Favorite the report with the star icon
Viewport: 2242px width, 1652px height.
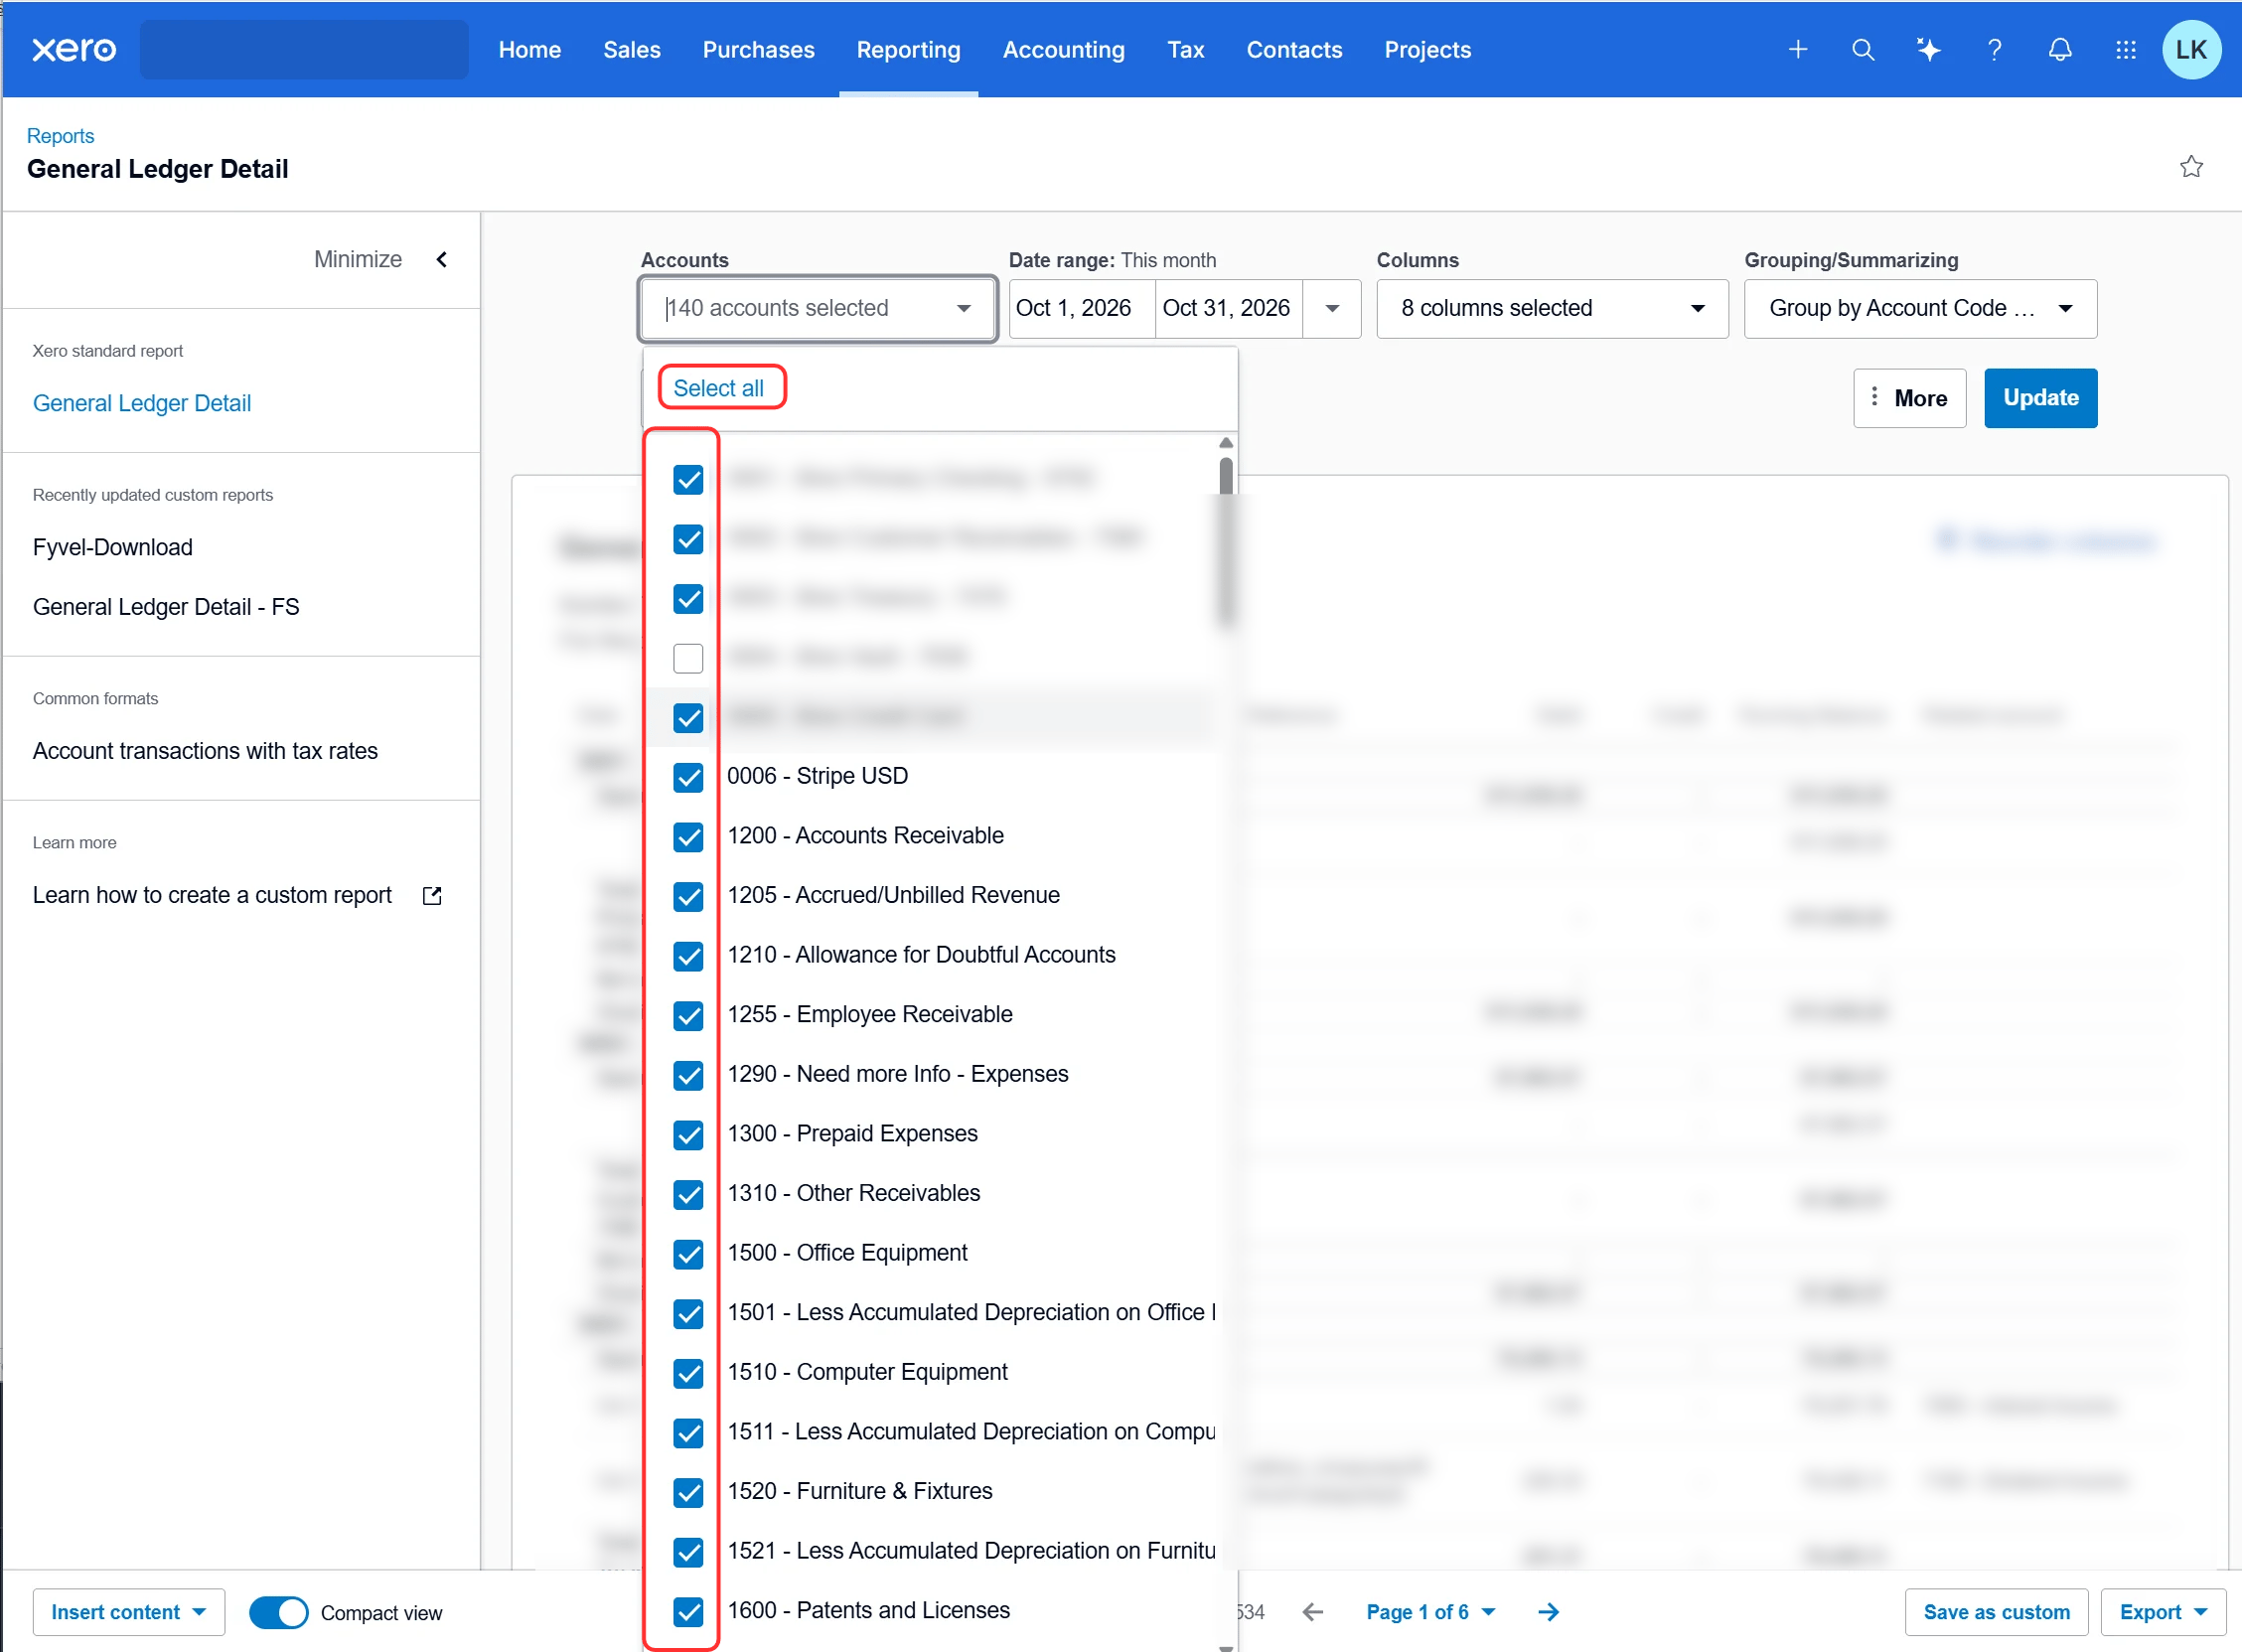click(x=2191, y=167)
